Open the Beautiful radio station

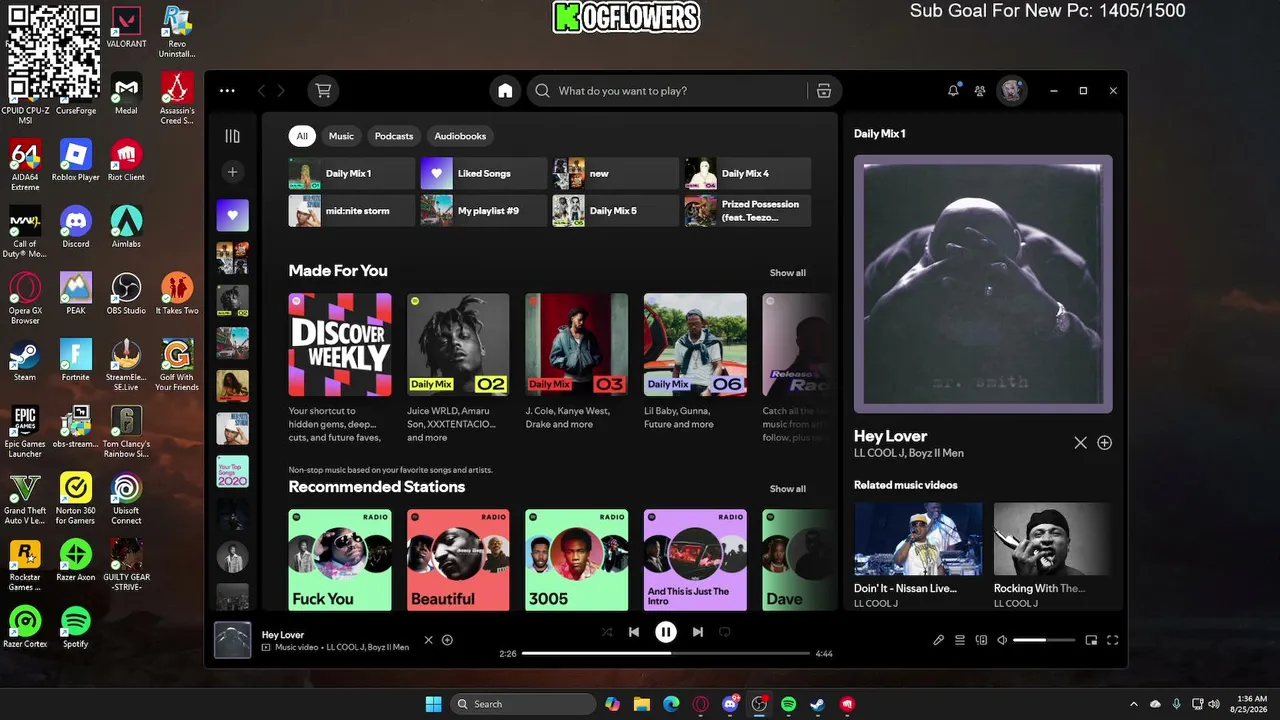[458, 559]
